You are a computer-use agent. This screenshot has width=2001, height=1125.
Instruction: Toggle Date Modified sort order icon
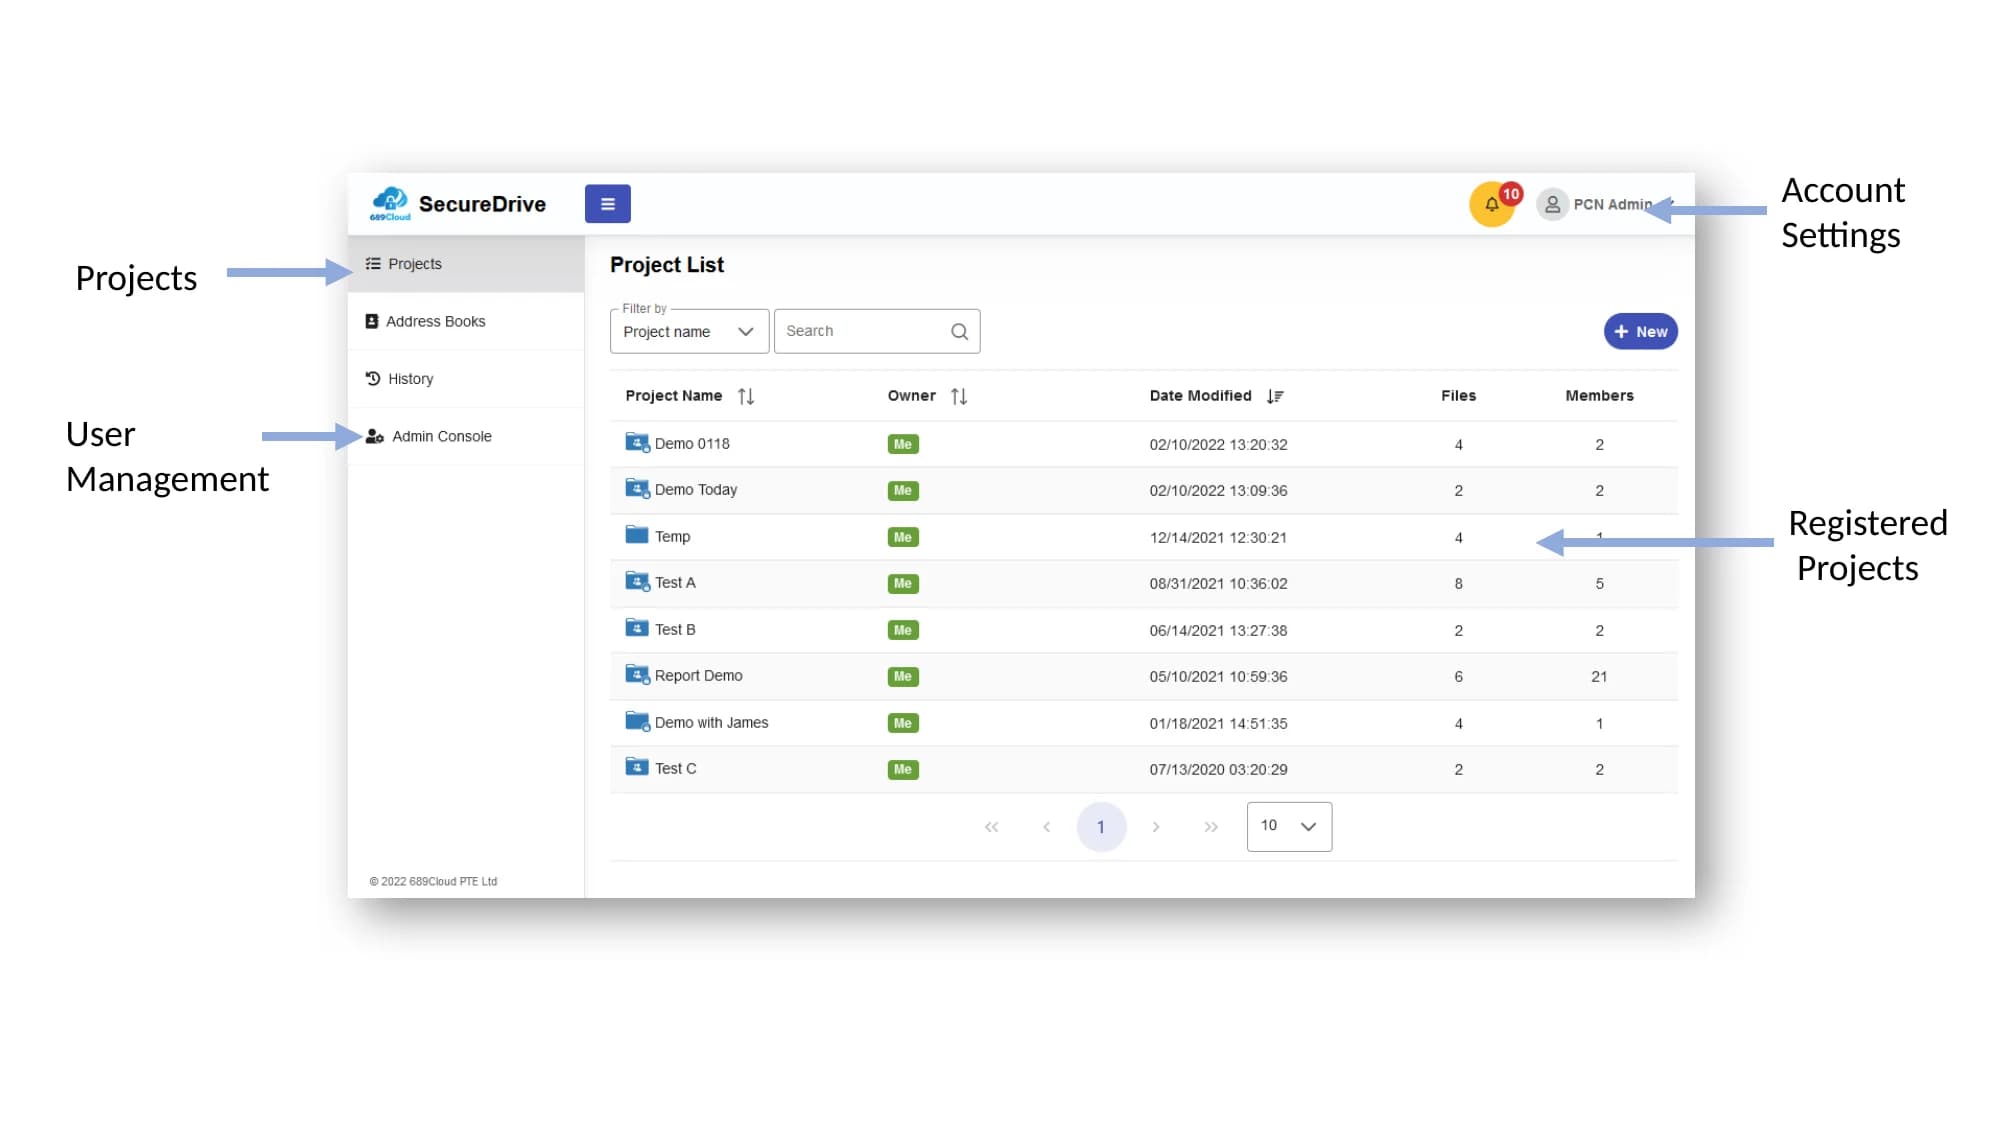click(1275, 397)
